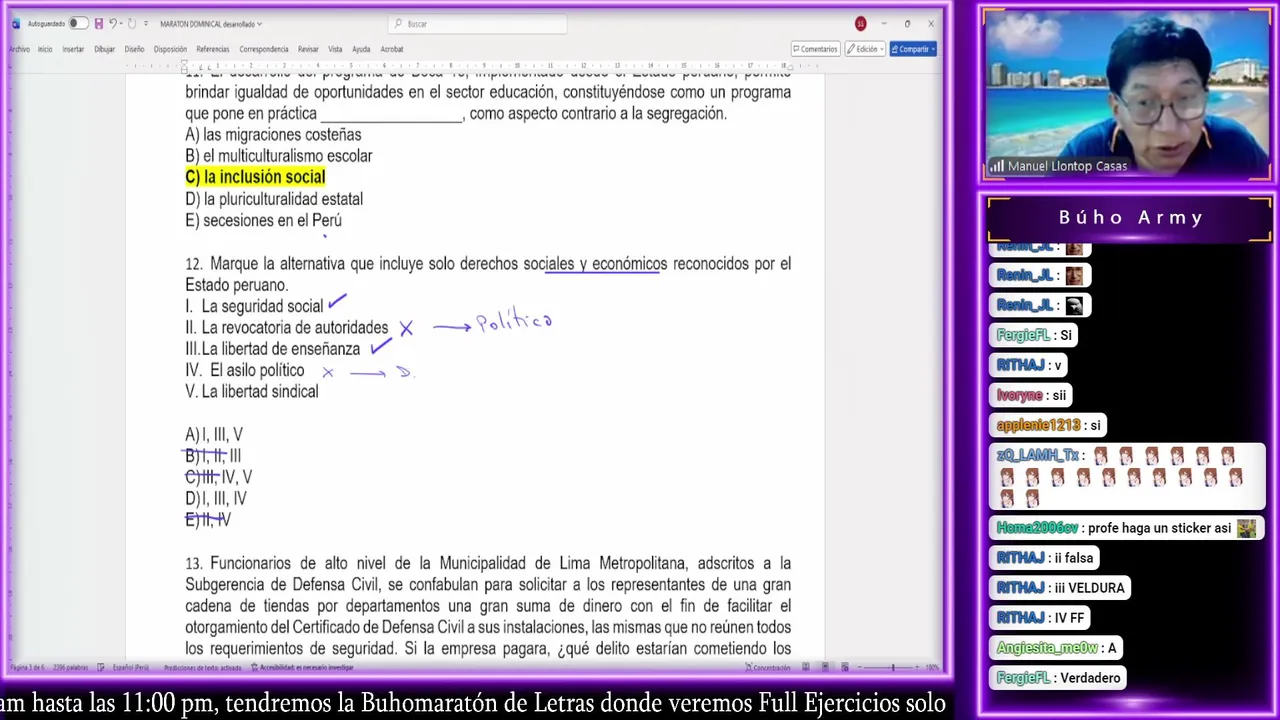Click option 'A) las migraciones costeñas'
The width and height of the screenshot is (1280, 720).
[273, 135]
